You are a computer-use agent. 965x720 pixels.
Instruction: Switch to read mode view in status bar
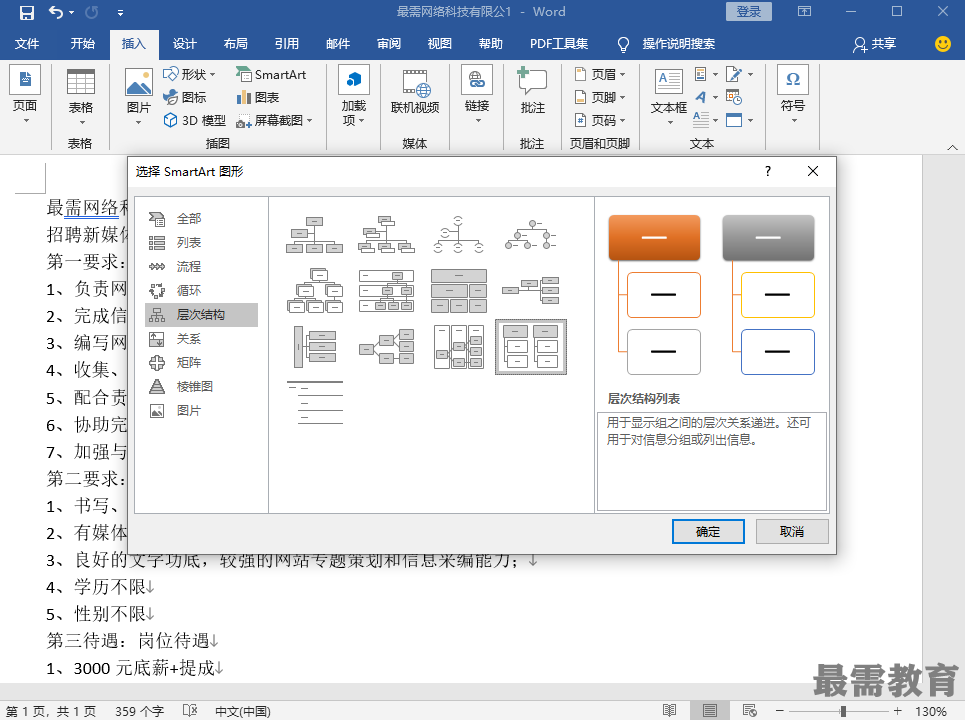pos(670,711)
